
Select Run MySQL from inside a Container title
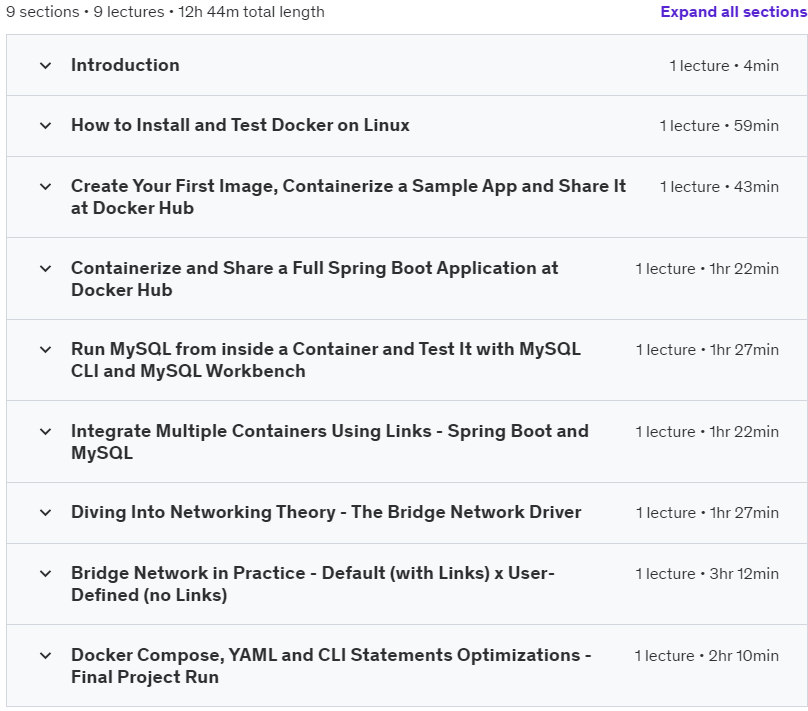[x=326, y=360]
